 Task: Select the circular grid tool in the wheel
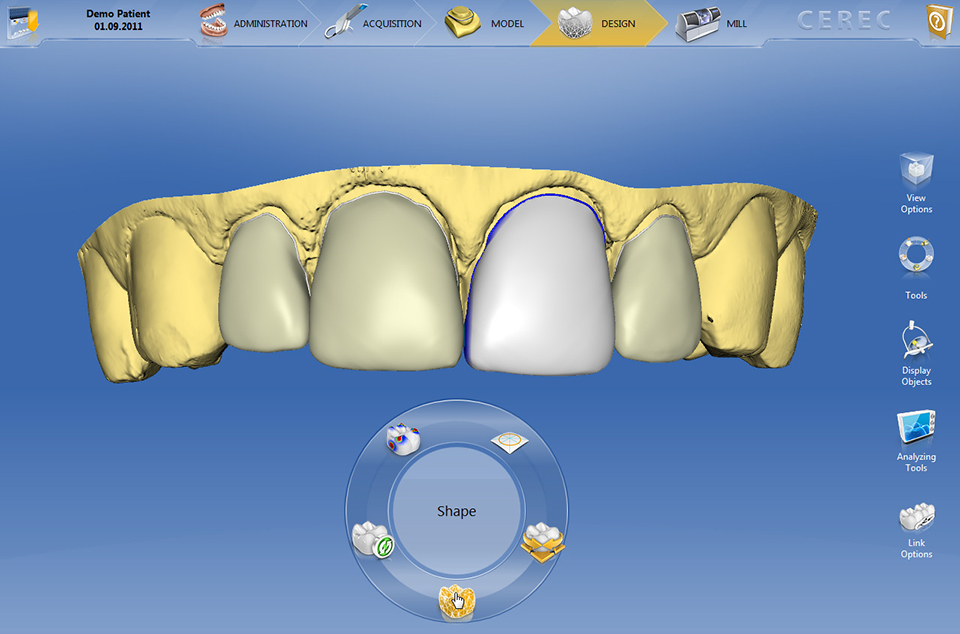(x=509, y=442)
